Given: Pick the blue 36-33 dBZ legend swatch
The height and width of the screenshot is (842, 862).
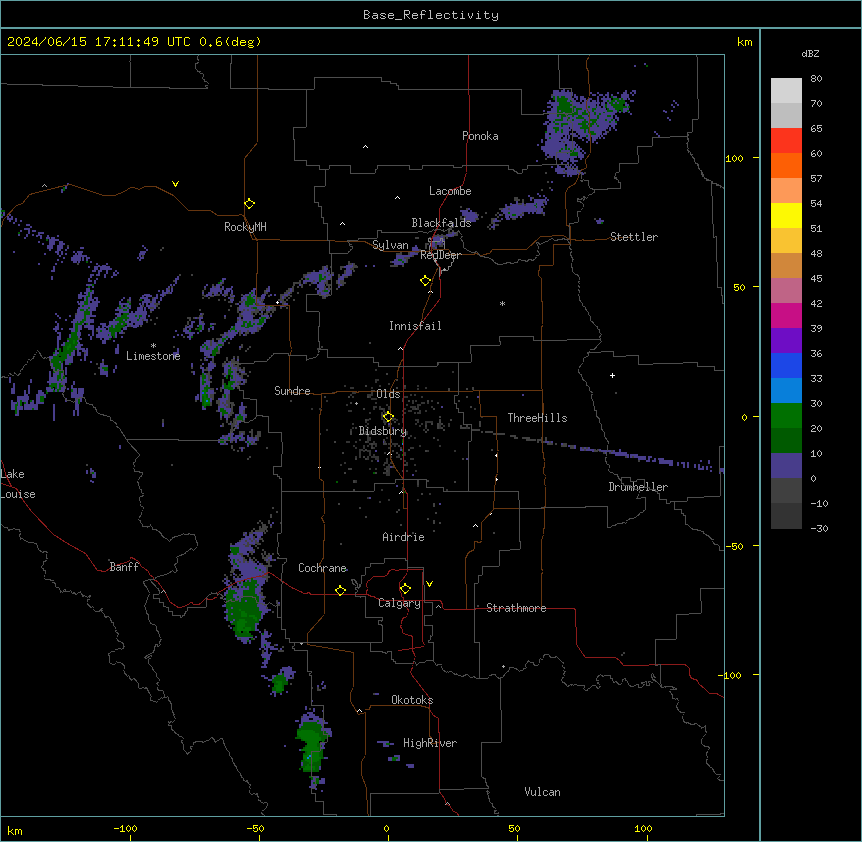Looking at the screenshot, I should coord(786,365).
